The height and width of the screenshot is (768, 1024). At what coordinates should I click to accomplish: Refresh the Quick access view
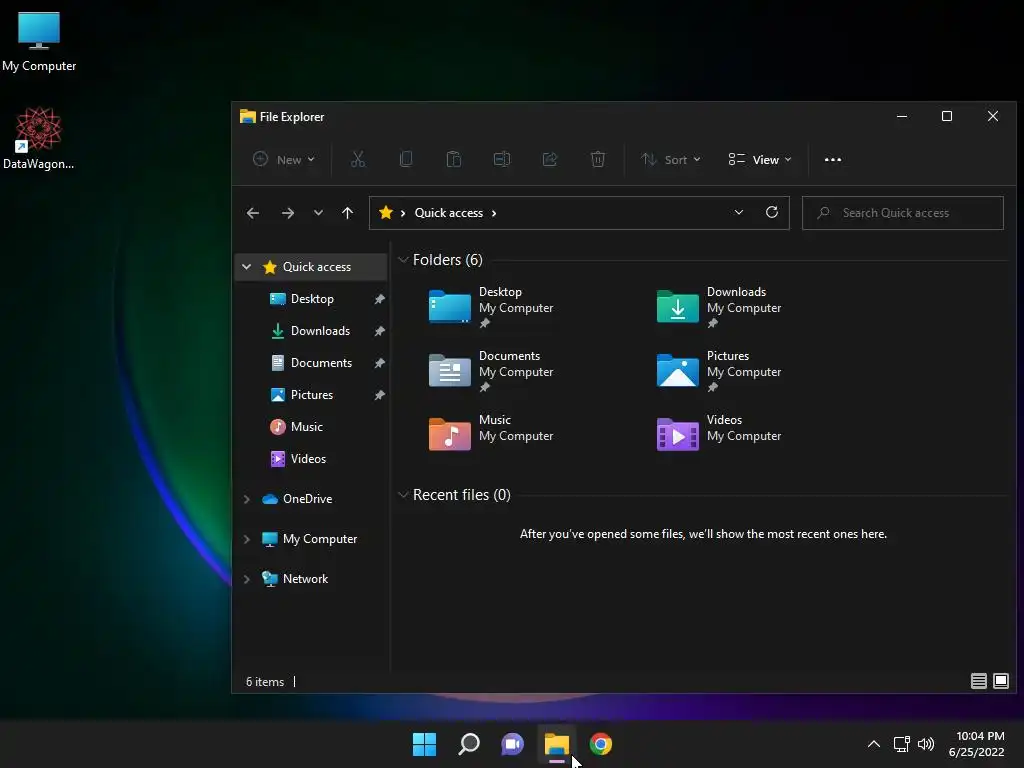point(772,212)
